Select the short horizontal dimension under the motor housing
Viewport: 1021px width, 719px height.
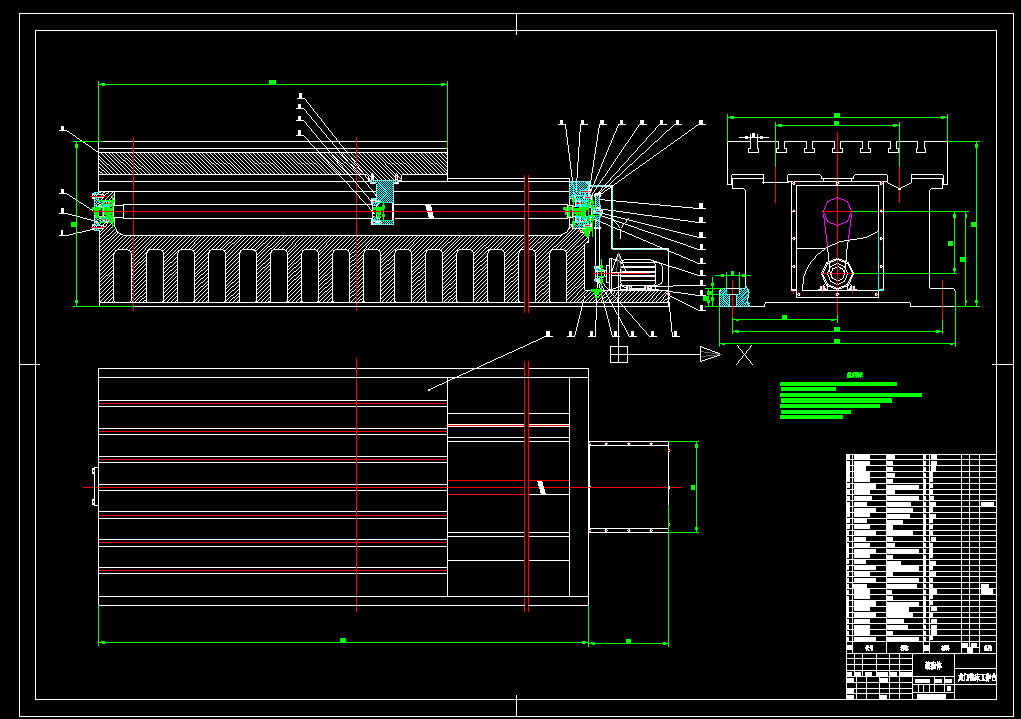point(628,643)
